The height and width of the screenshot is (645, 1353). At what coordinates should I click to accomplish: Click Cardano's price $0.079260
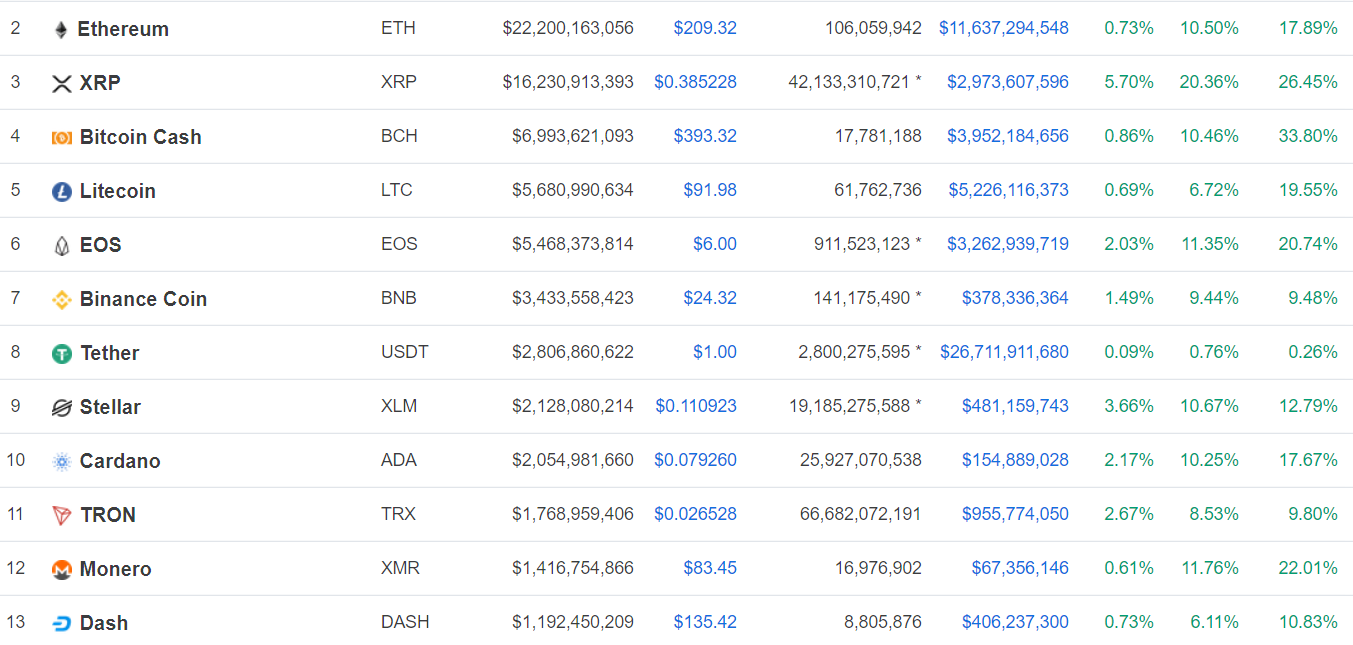(x=695, y=460)
